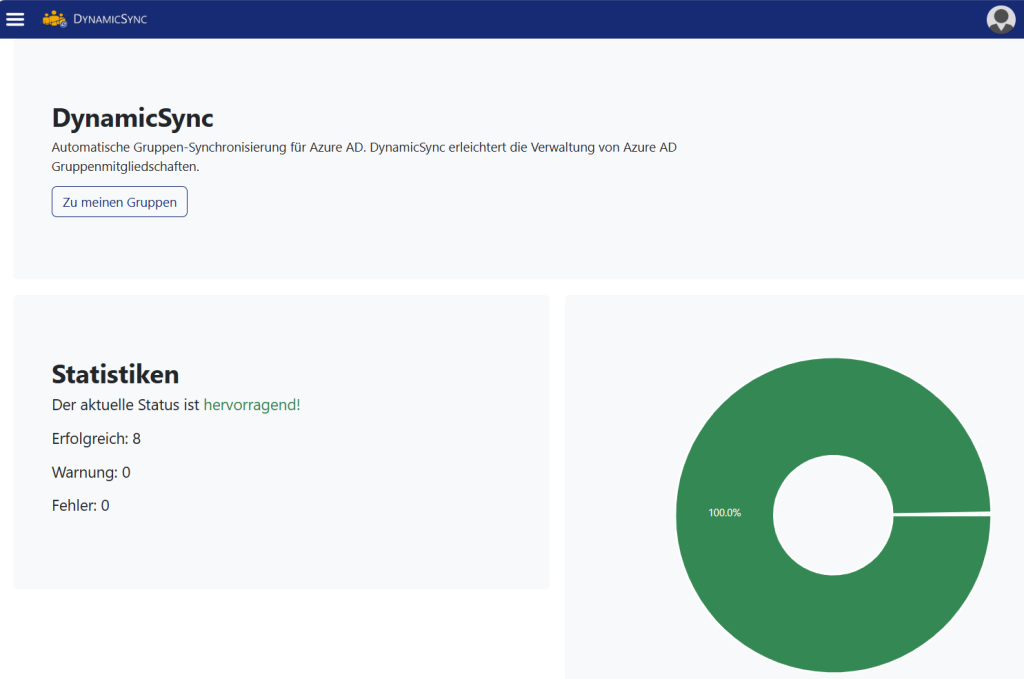Screen dimensions: 1024x679
Task: Click the DynamicSync page heading
Action: (132, 117)
